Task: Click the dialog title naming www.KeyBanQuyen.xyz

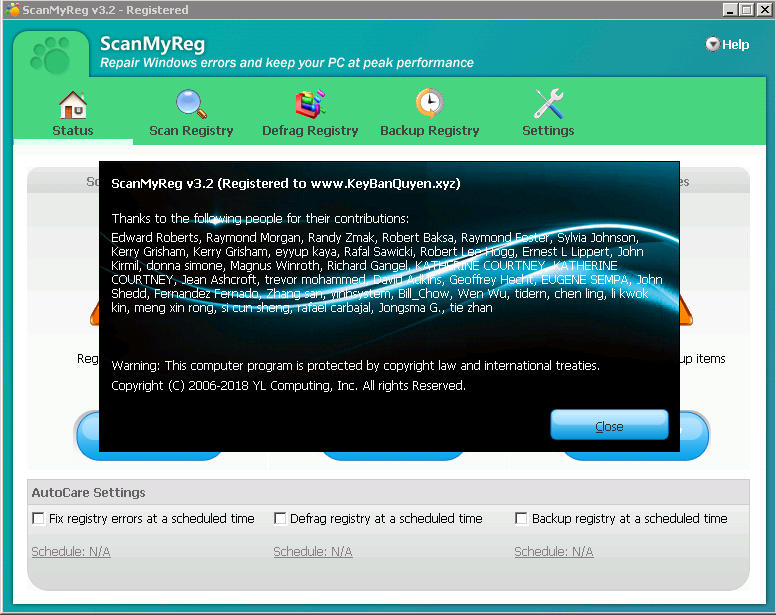Action: tap(286, 184)
